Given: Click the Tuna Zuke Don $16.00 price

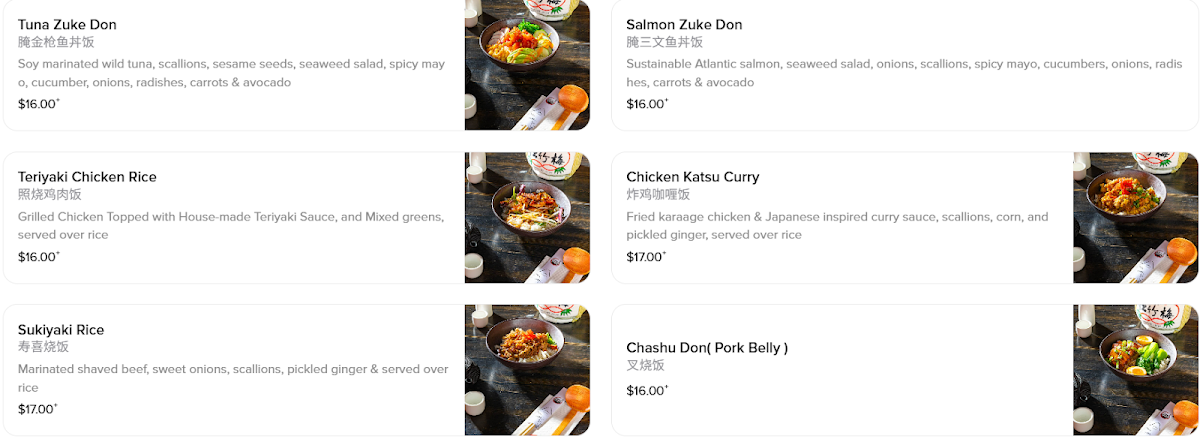Looking at the screenshot, I should coord(38,104).
